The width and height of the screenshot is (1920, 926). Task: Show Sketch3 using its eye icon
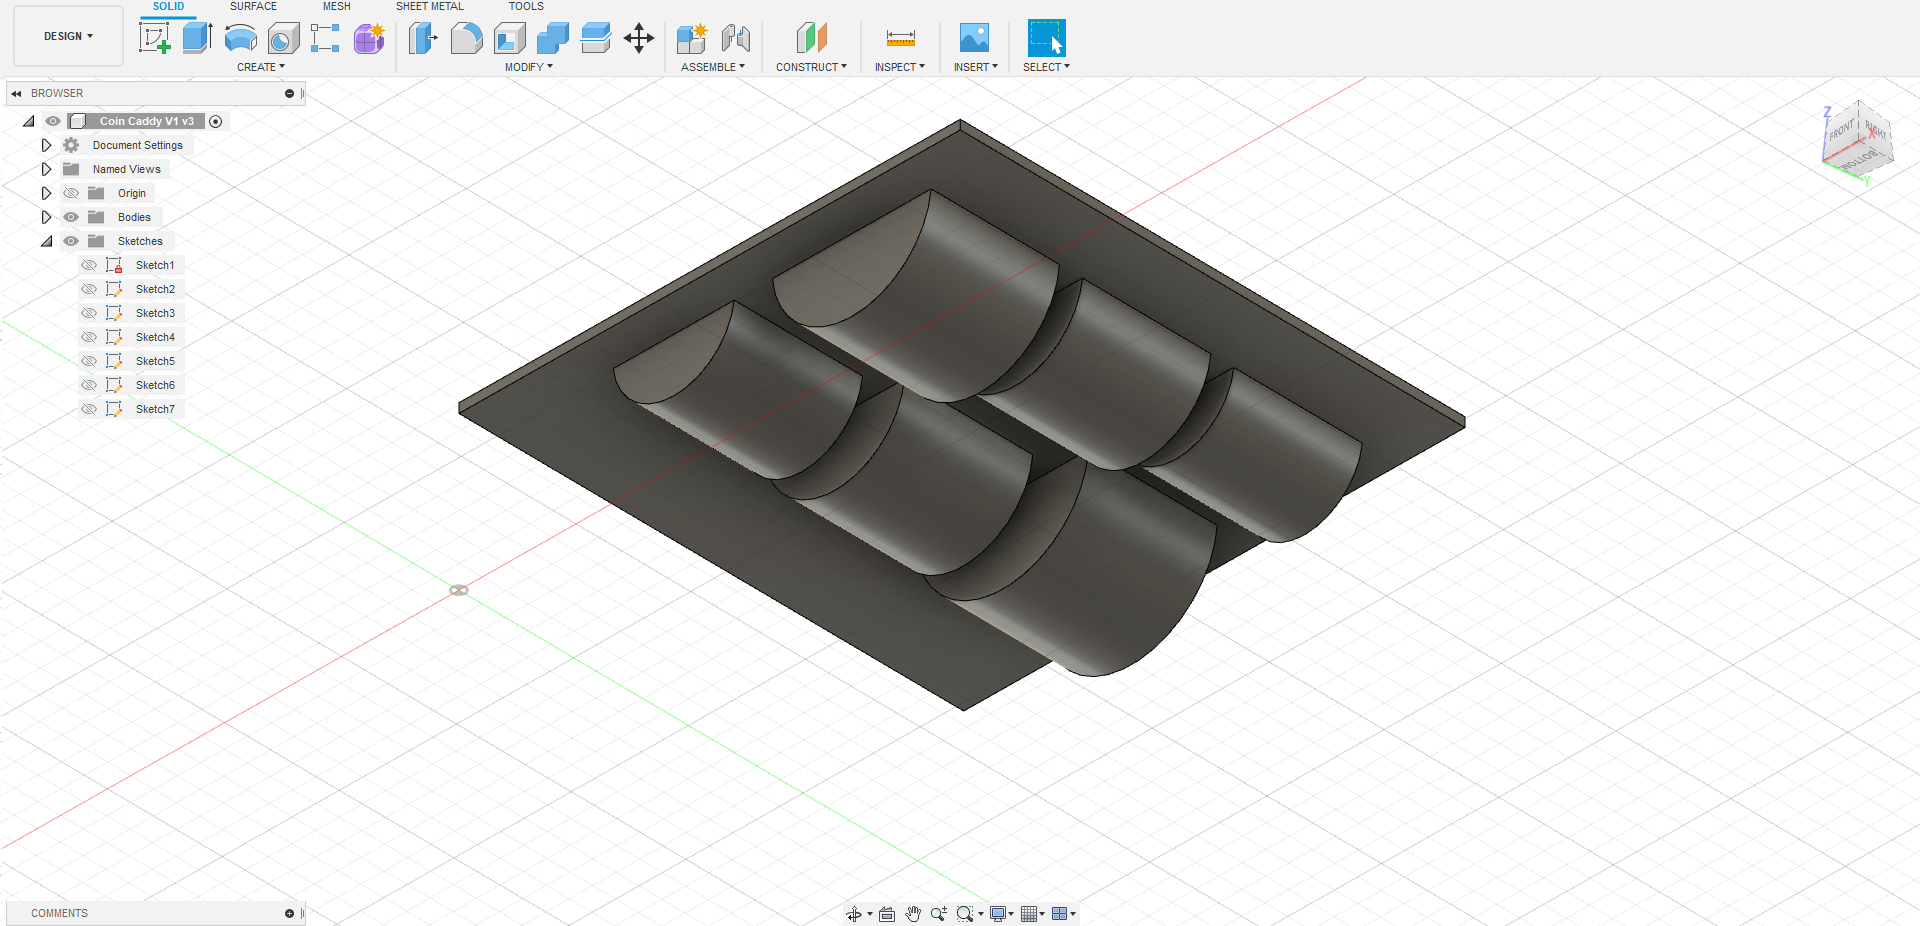(x=89, y=313)
